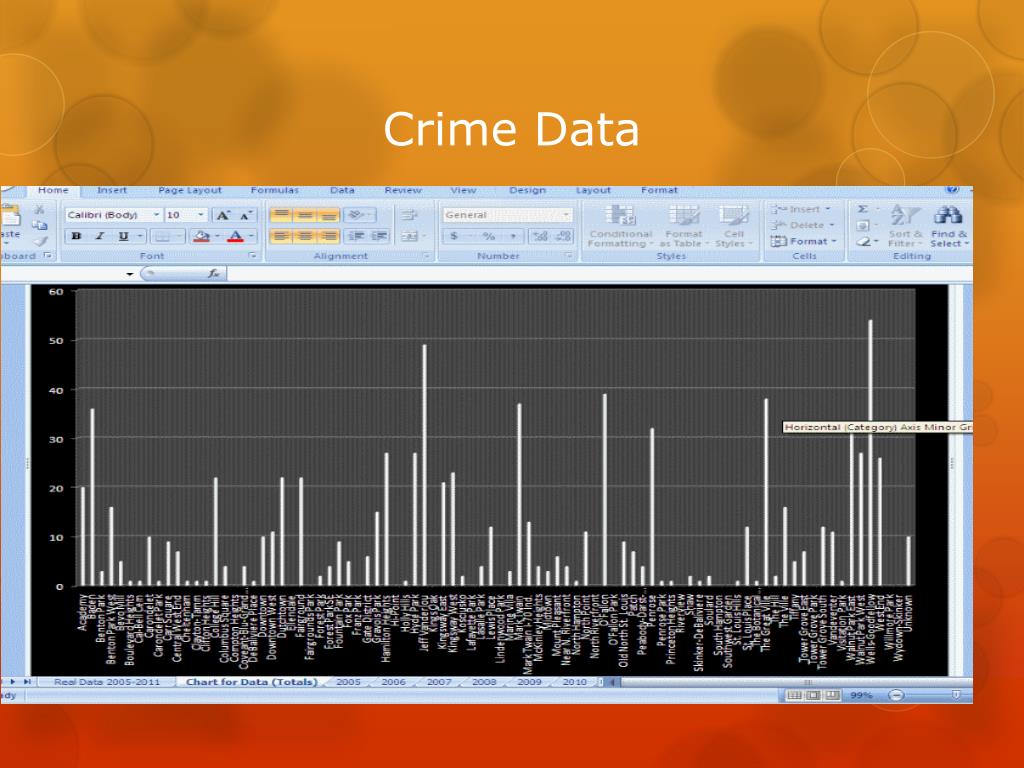Open the Formulas ribbon tab
This screenshot has width=1024, height=768.
click(274, 190)
